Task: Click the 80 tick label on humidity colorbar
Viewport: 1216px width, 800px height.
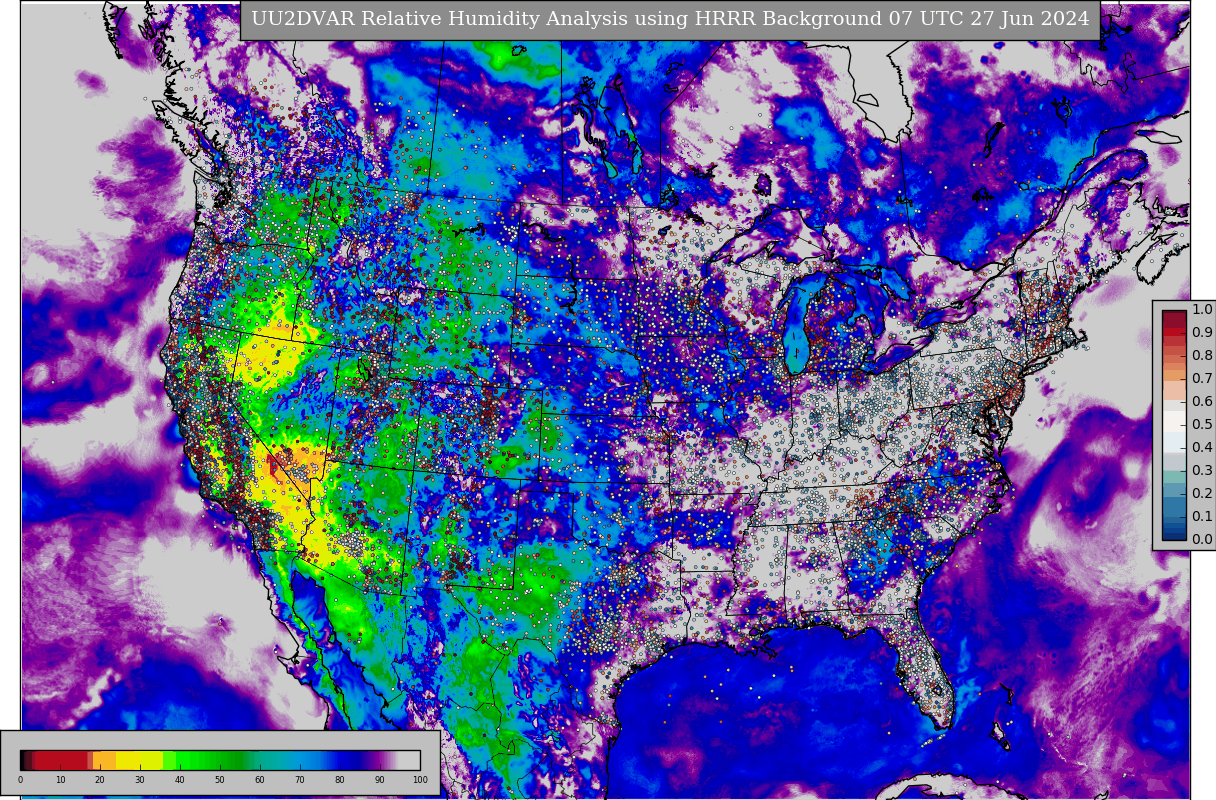Action: (339, 780)
